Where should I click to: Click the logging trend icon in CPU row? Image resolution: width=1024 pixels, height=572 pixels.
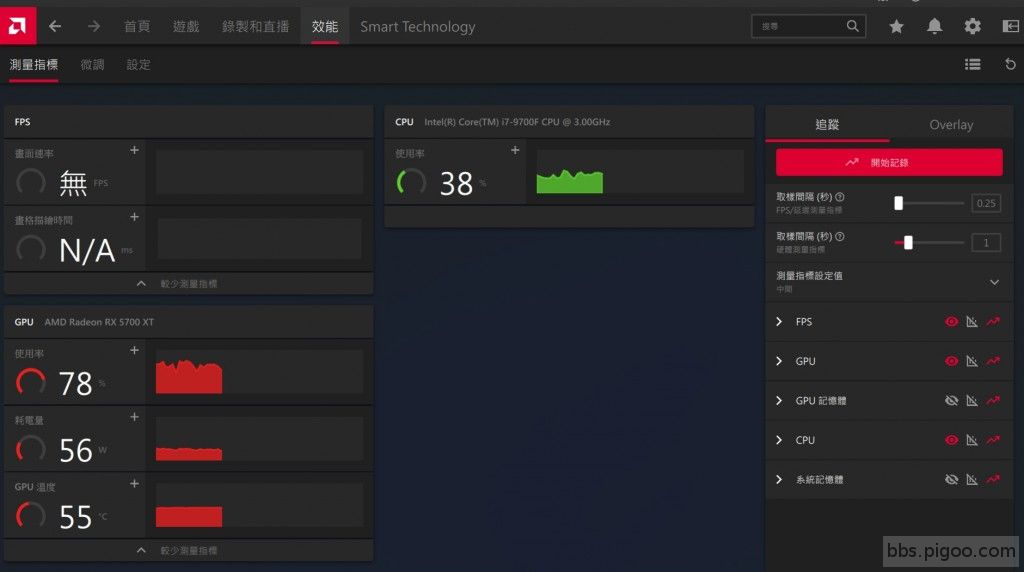click(993, 440)
